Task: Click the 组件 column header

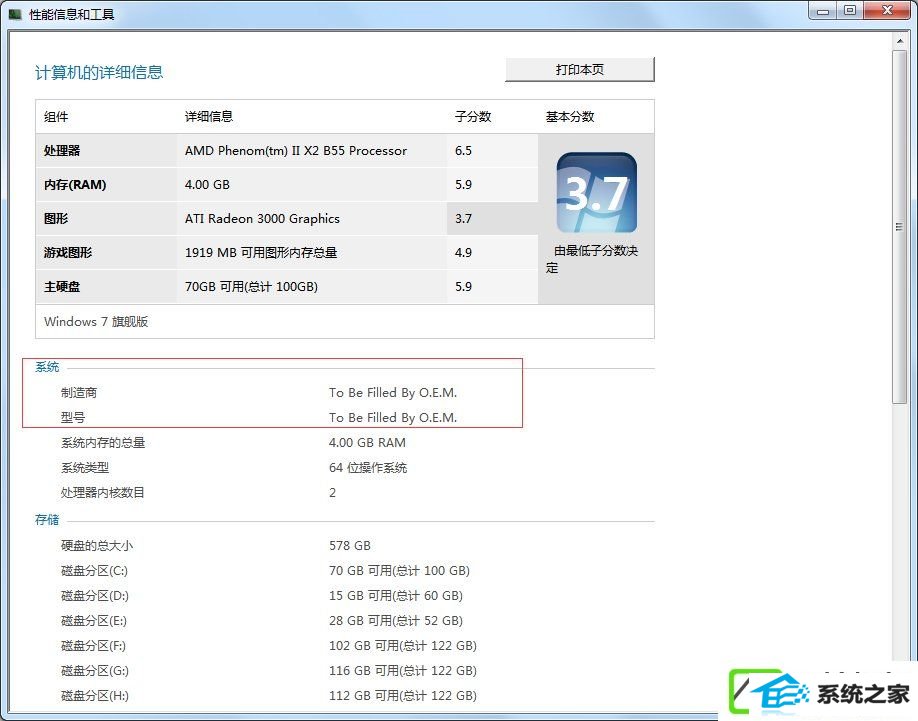Action: [x=56, y=116]
